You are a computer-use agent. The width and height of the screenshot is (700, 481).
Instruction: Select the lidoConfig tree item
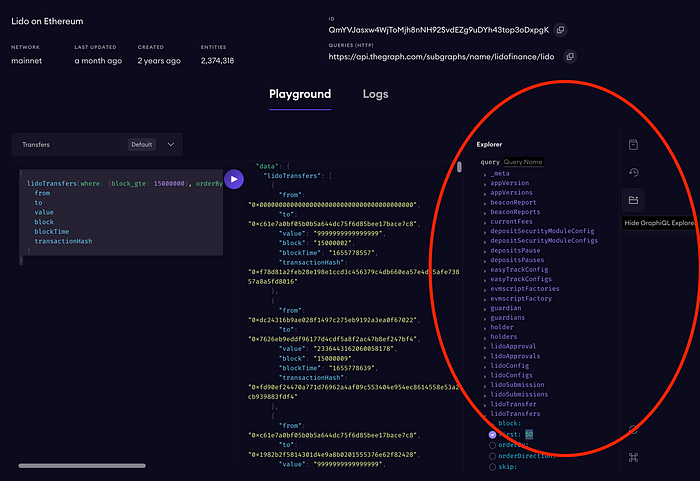[509, 366]
